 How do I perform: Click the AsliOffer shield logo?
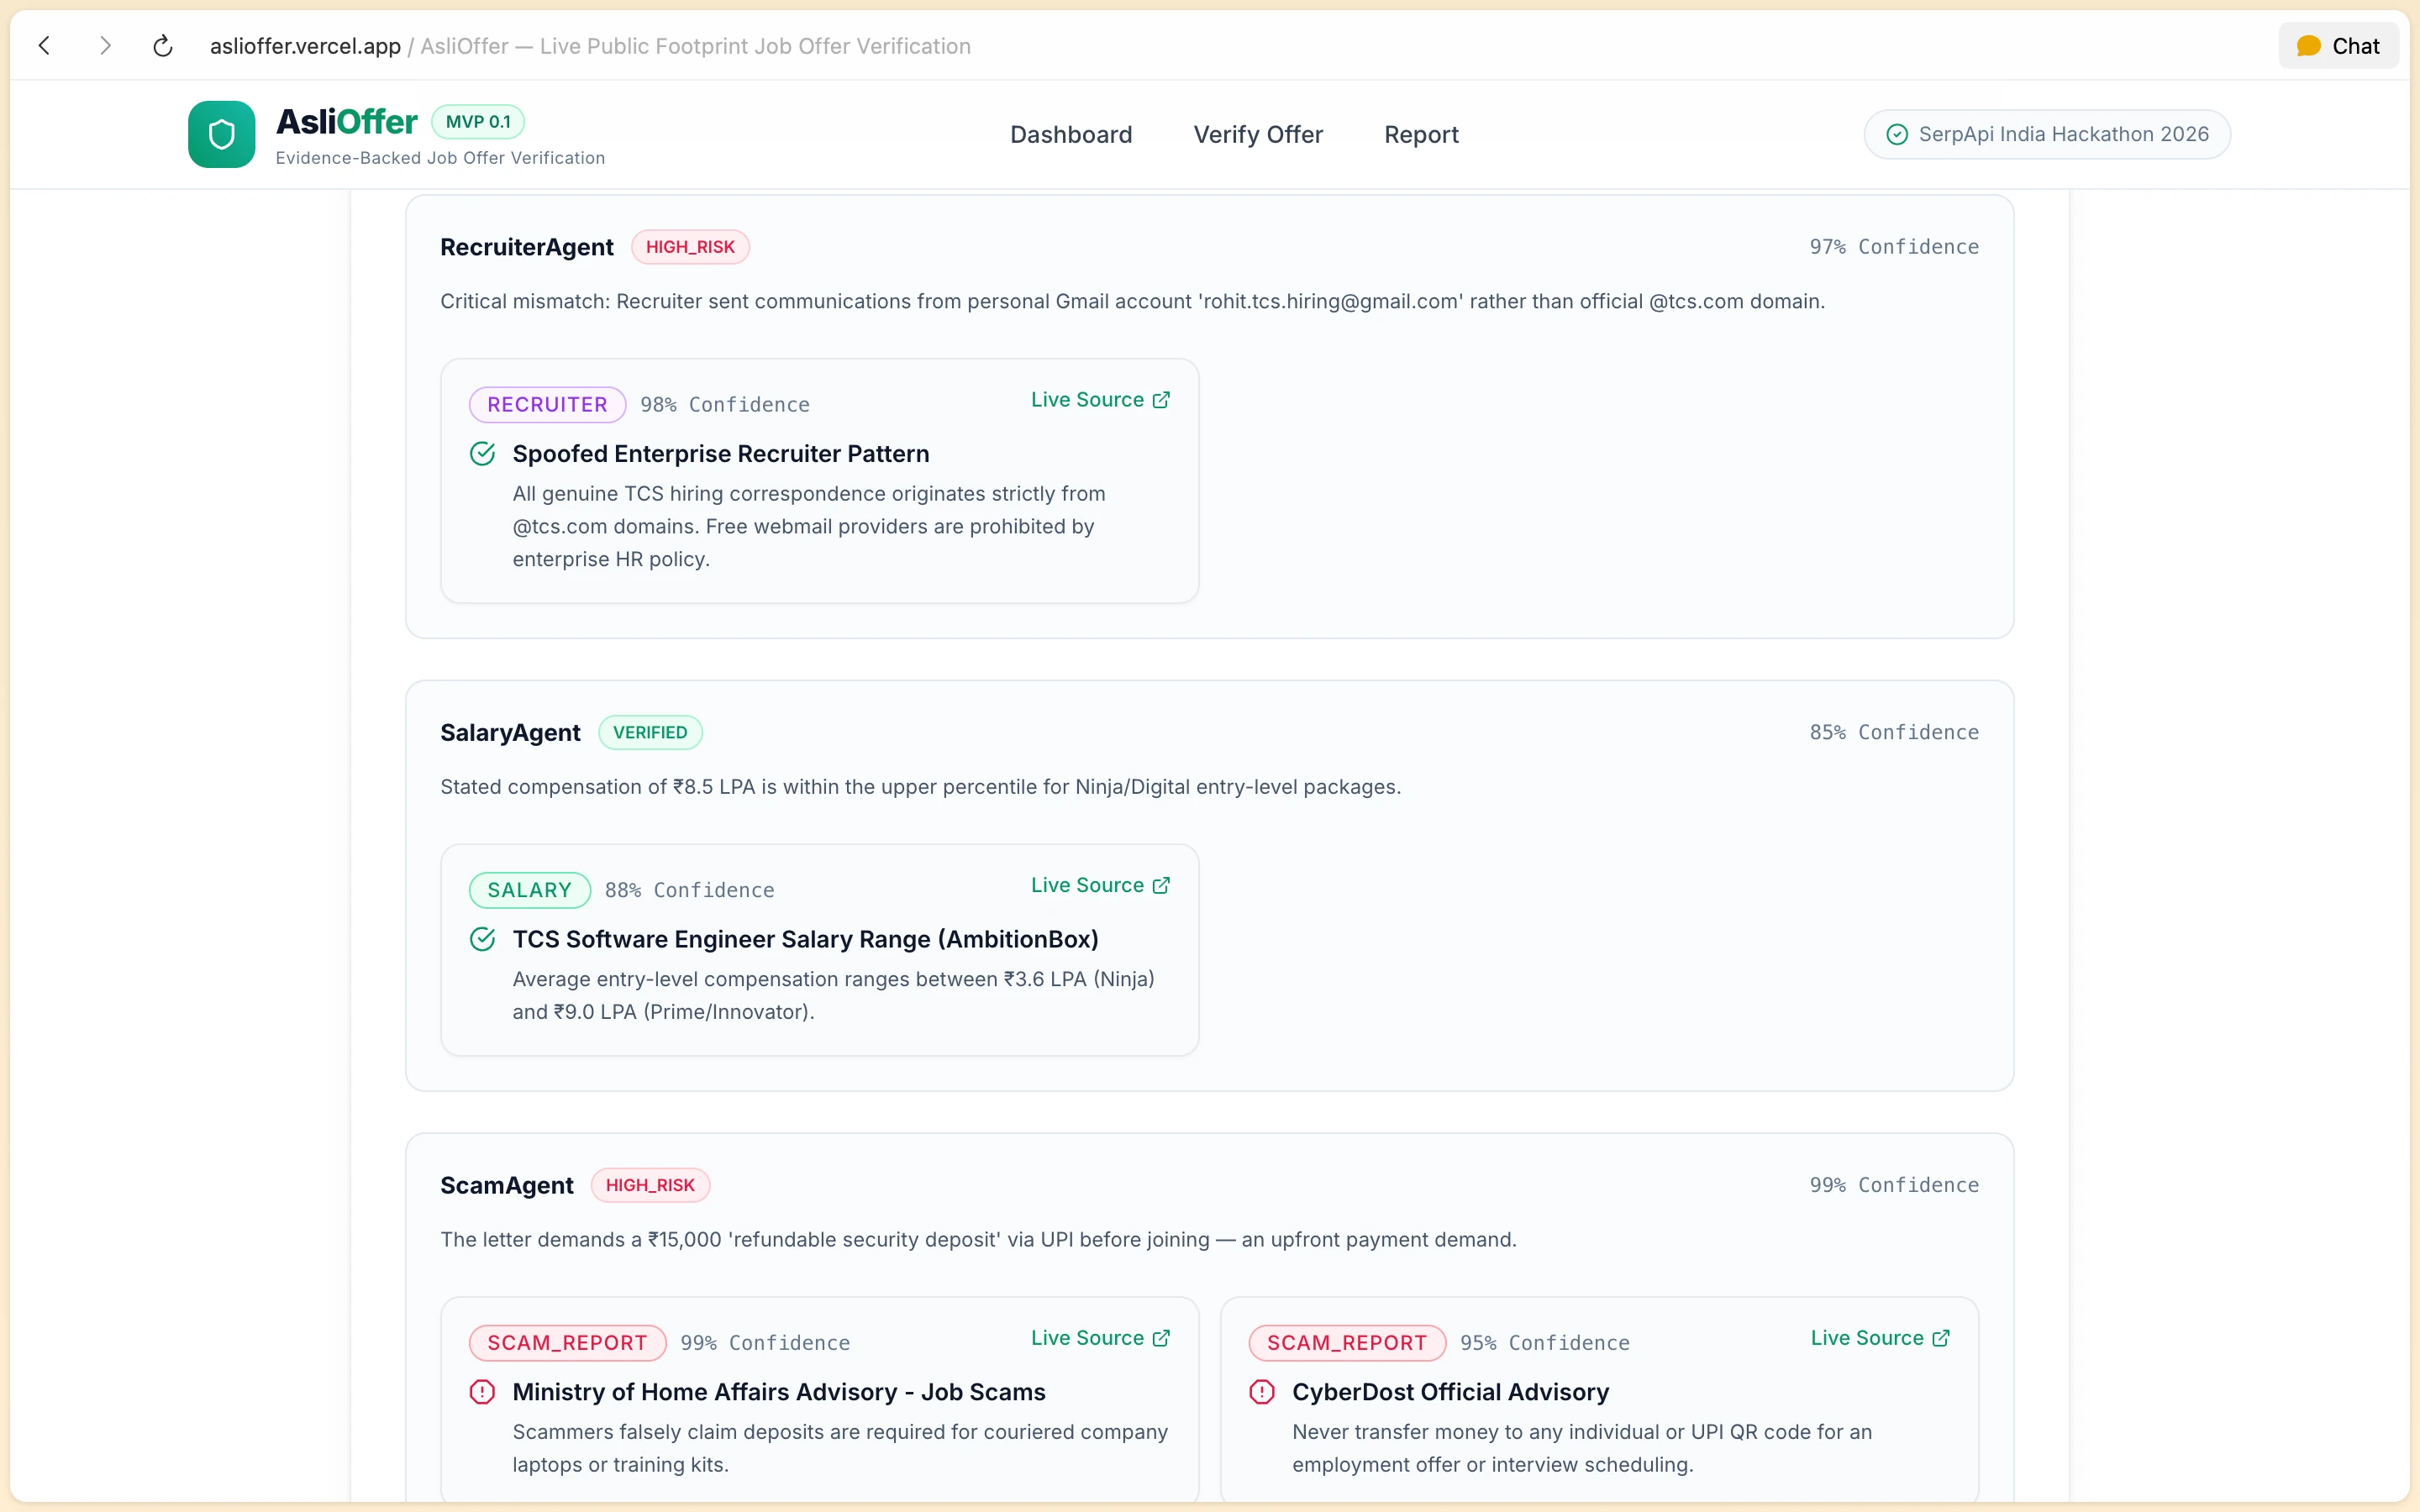222,134
